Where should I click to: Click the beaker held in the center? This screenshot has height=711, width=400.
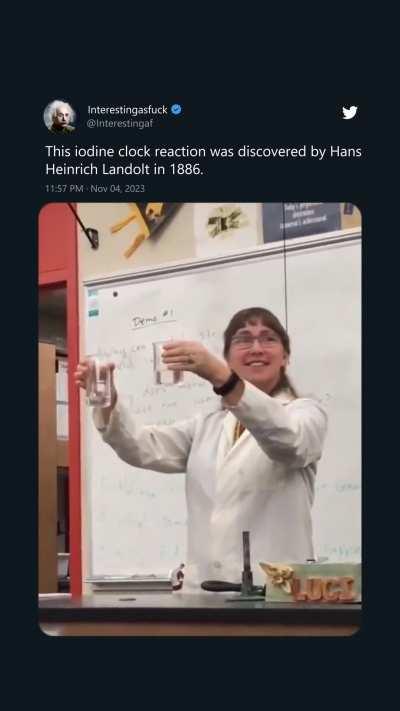click(x=166, y=363)
